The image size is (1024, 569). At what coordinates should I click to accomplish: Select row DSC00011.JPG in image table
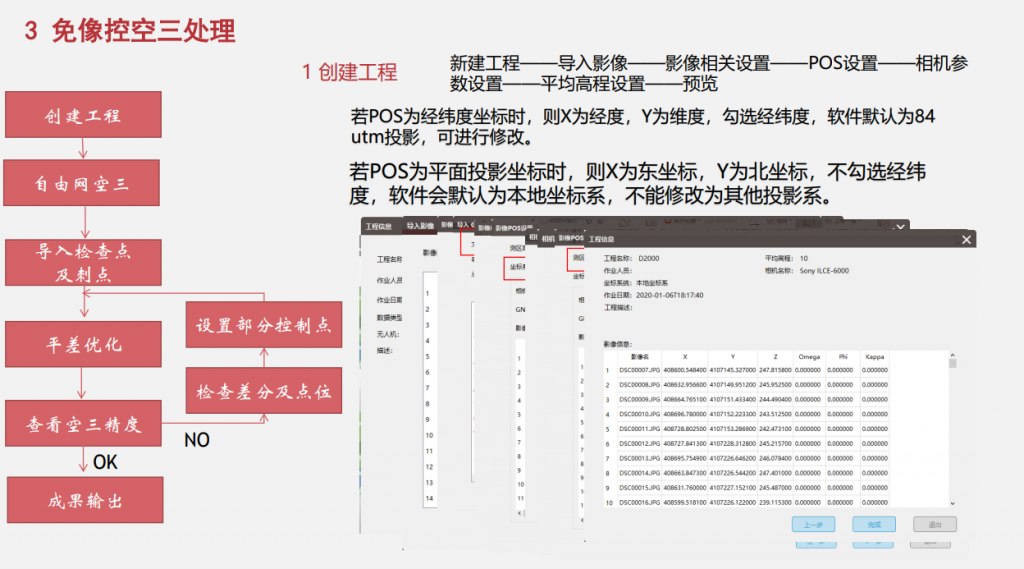[746, 429]
